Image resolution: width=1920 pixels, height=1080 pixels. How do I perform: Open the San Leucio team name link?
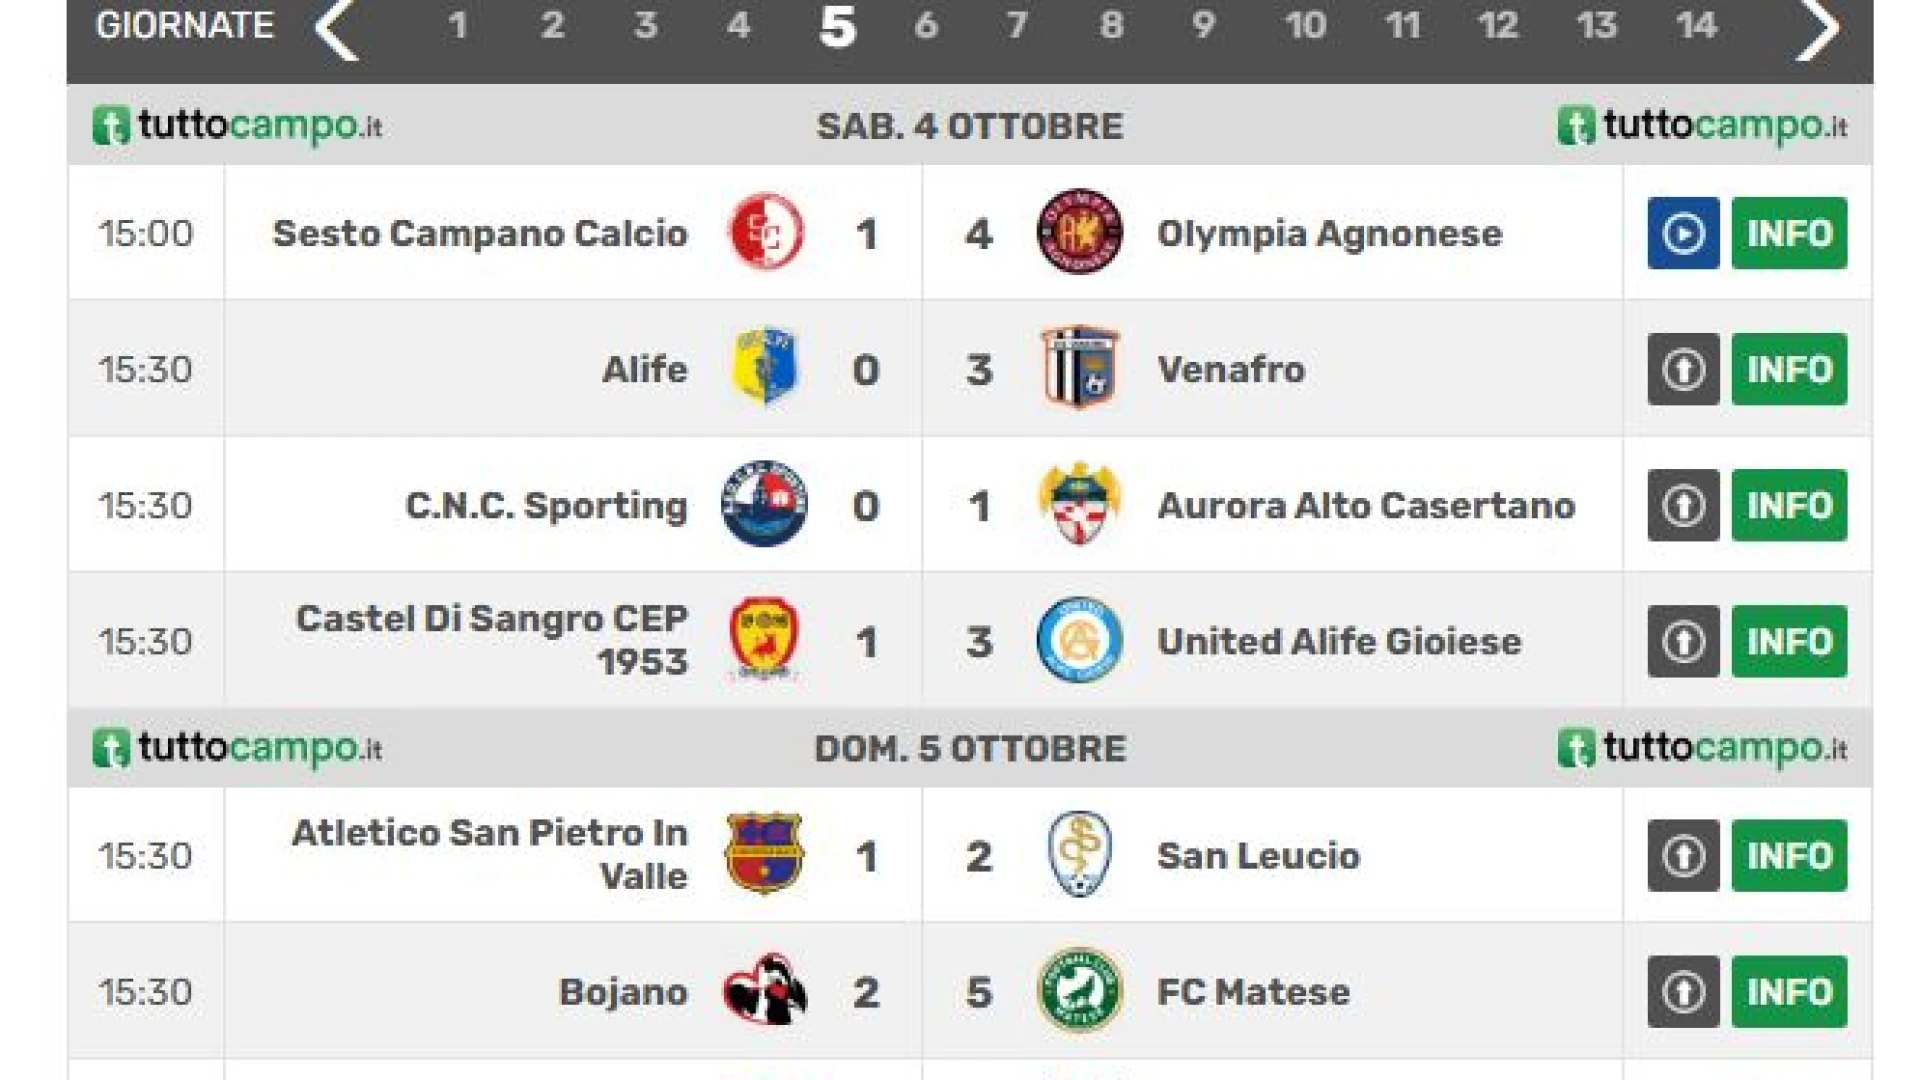coord(1258,856)
